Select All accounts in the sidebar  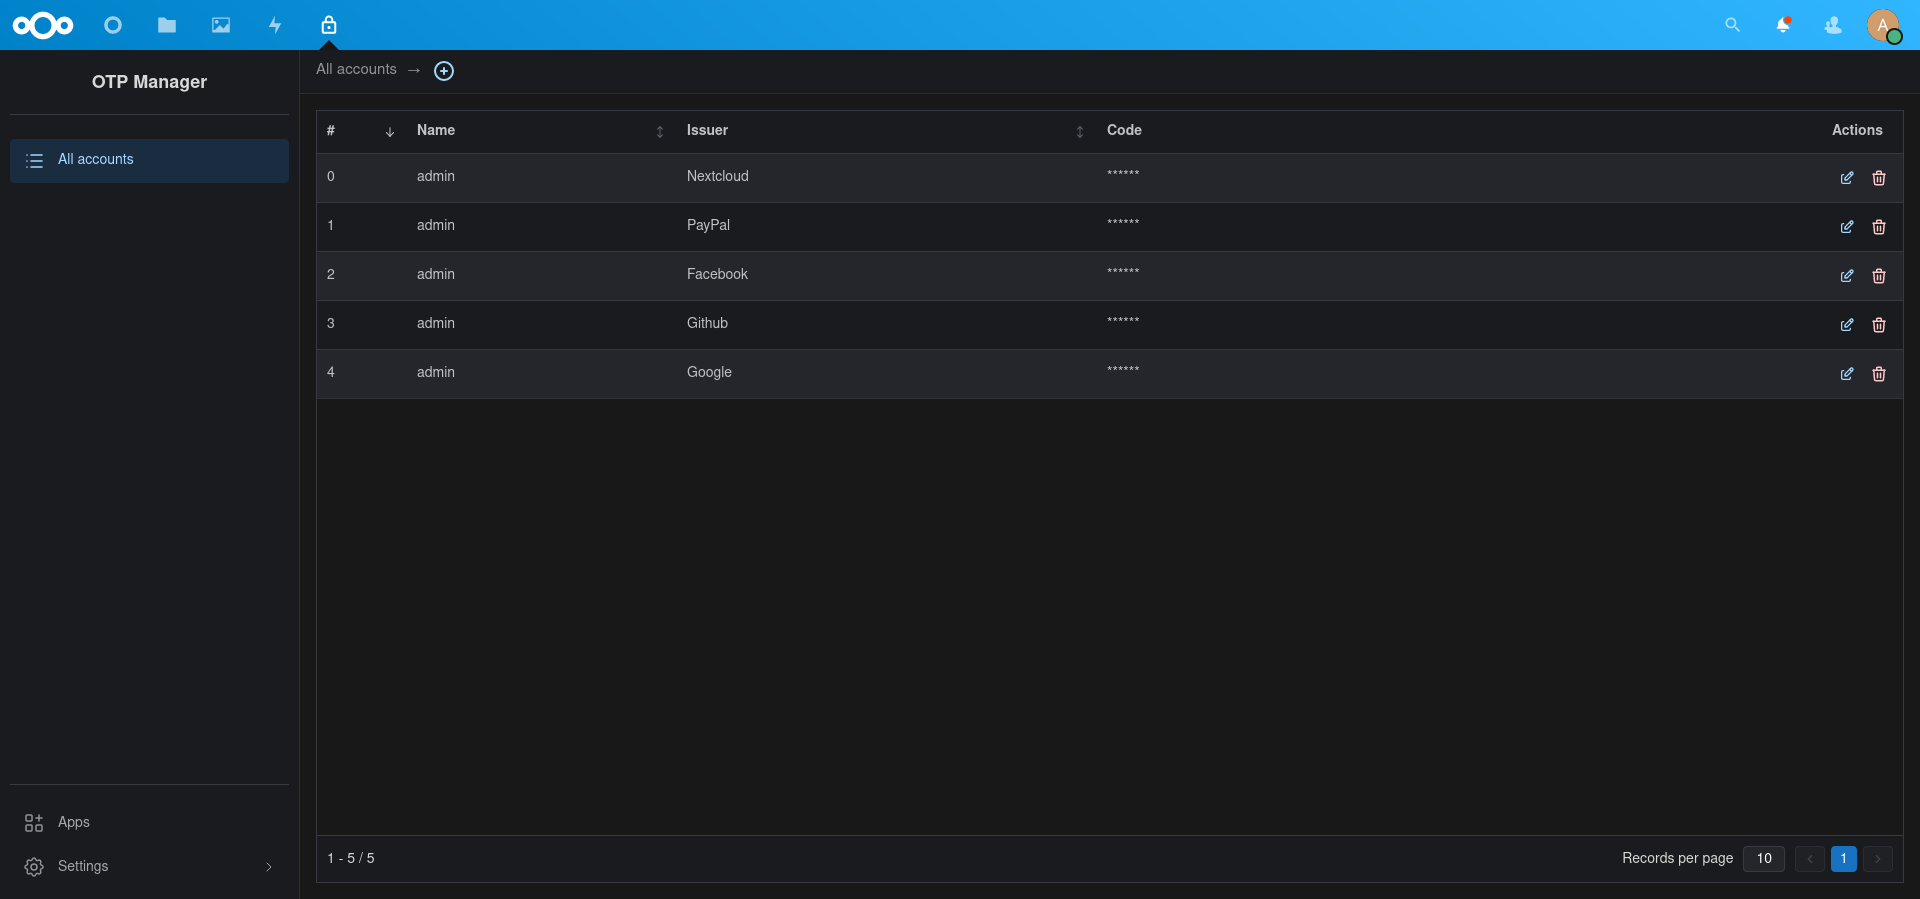pos(149,160)
